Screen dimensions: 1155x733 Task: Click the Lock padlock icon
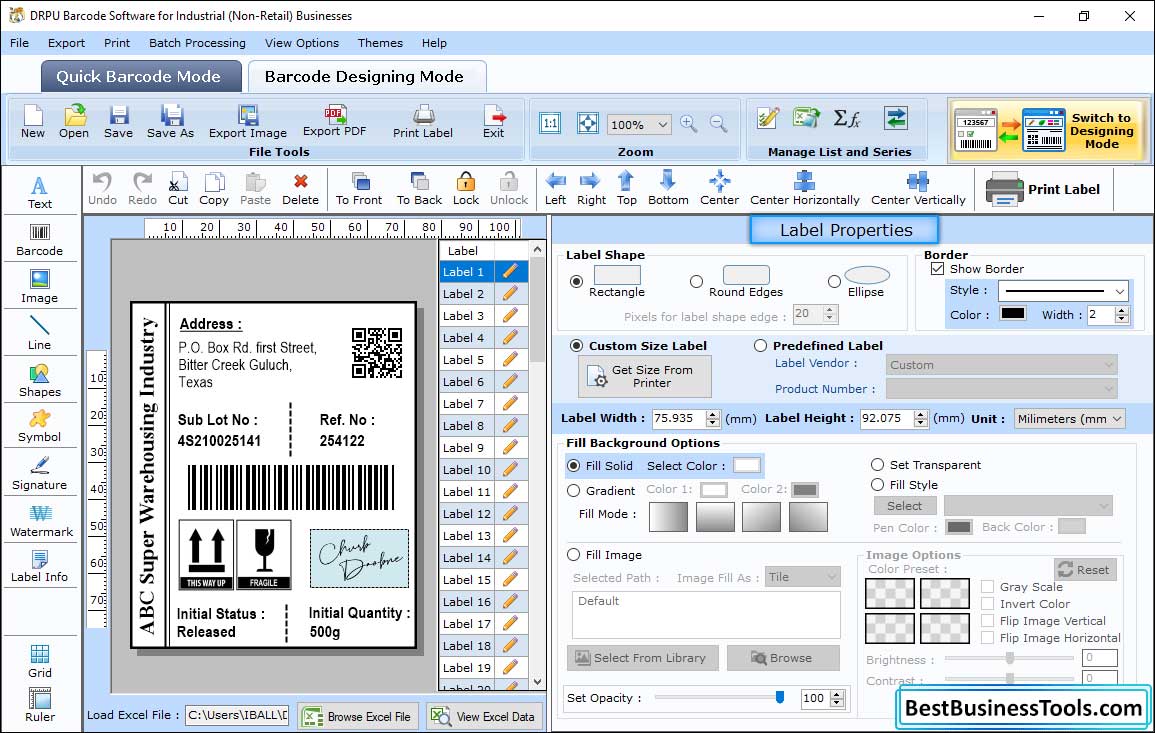[466, 189]
